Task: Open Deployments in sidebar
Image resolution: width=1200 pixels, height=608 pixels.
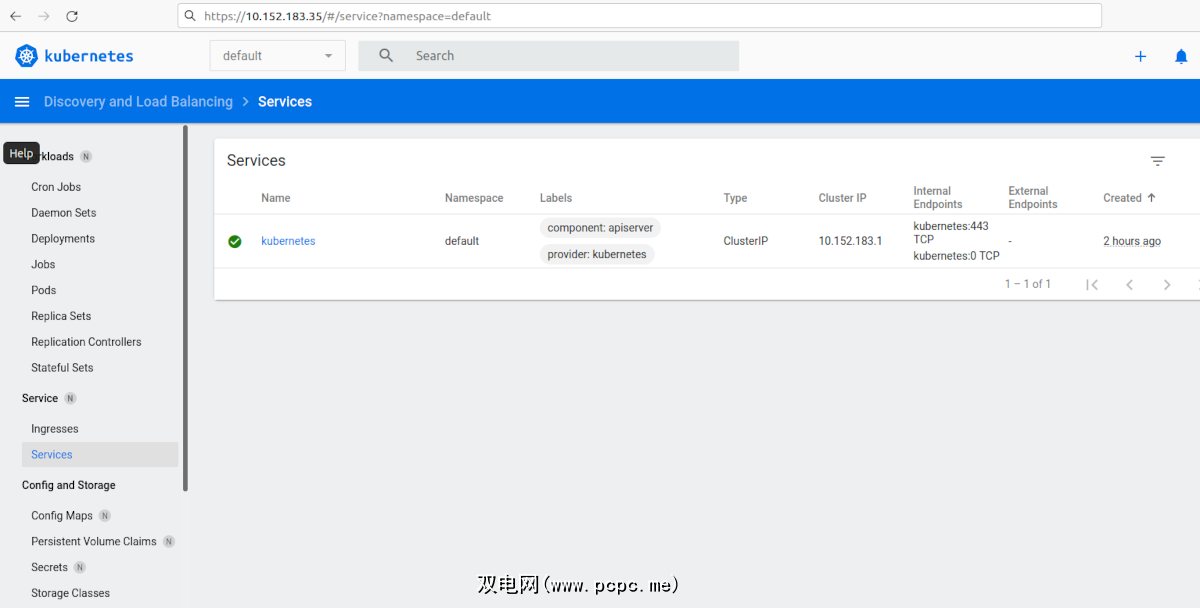Action: pyautogui.click(x=63, y=239)
